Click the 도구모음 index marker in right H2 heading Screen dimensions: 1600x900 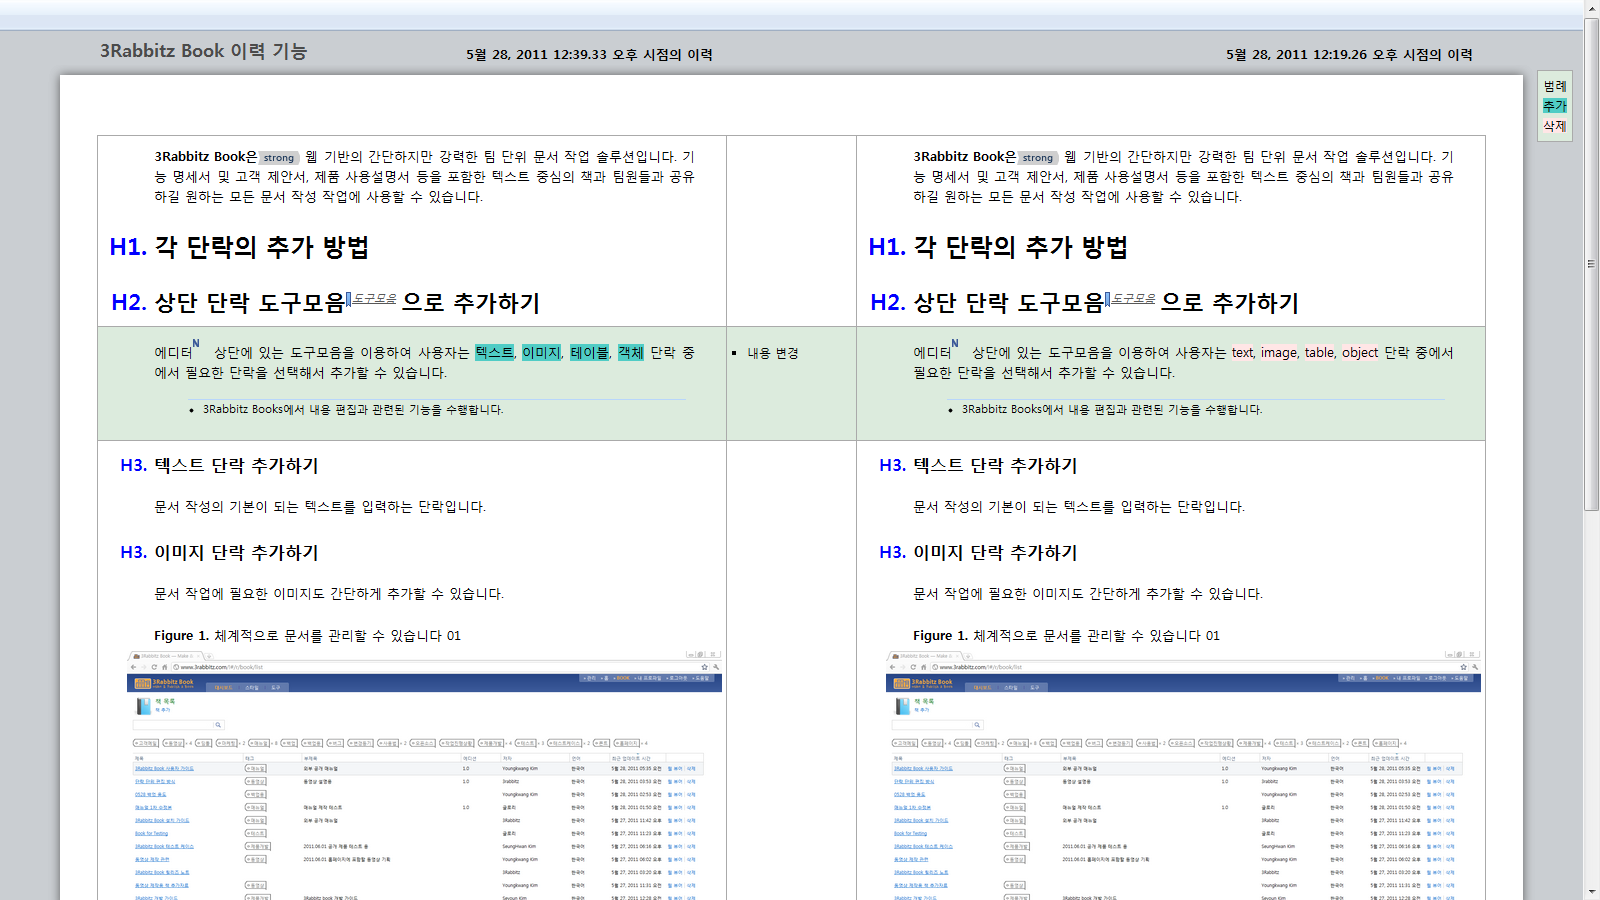point(1131,298)
